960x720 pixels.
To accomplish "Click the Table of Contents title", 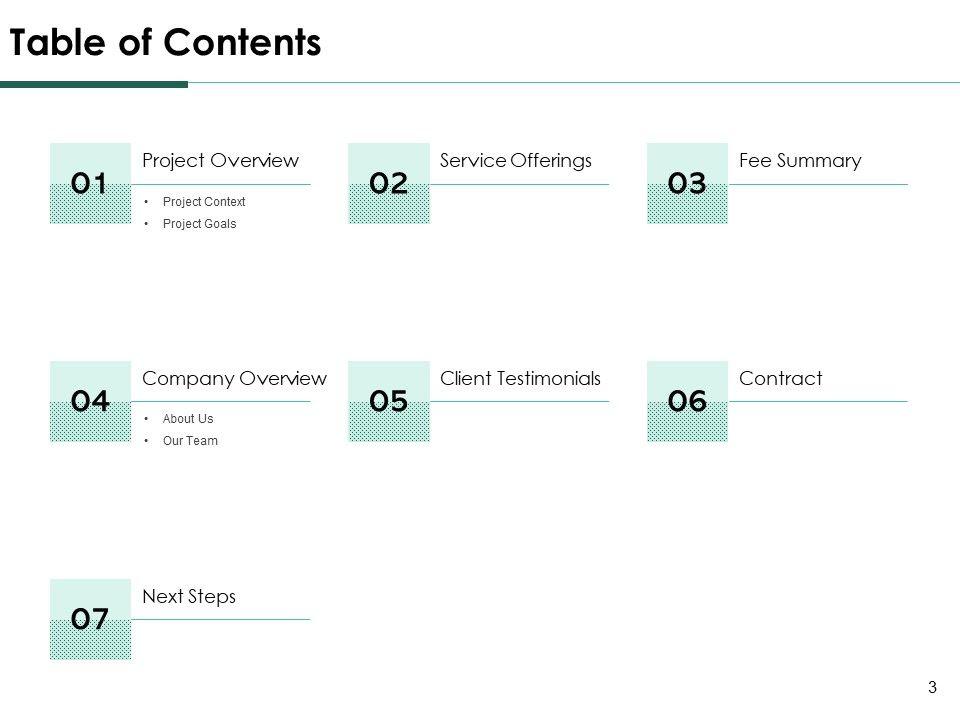I will click(x=165, y=43).
